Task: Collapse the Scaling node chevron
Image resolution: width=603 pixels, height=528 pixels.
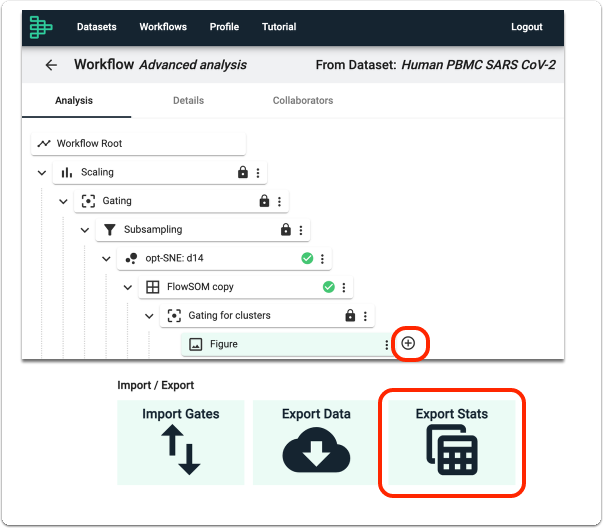Action: [42, 173]
